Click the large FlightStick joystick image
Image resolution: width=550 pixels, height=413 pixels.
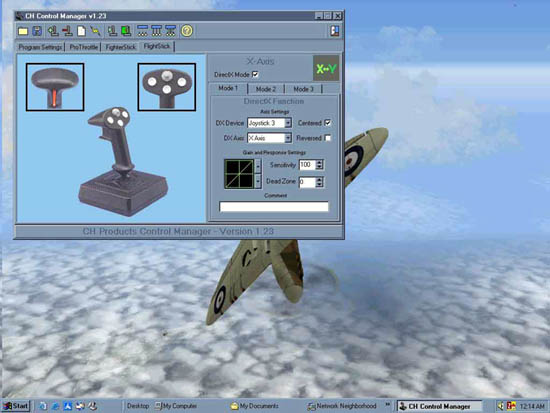point(123,162)
